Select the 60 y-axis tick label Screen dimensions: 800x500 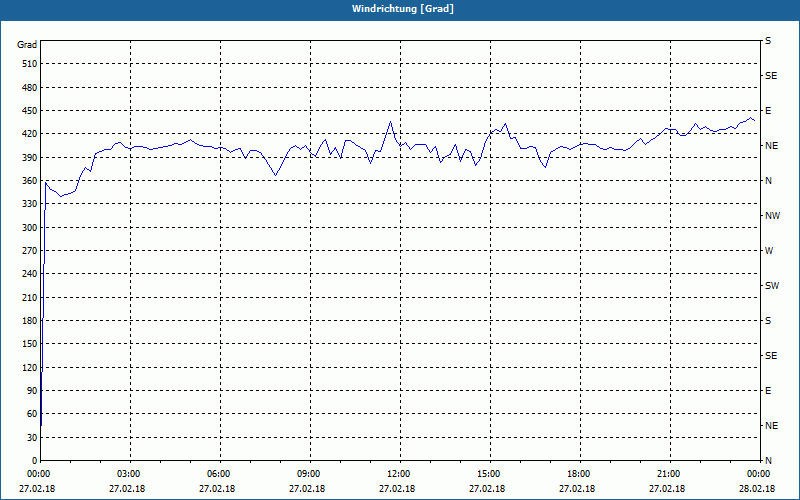pyautogui.click(x=32, y=414)
